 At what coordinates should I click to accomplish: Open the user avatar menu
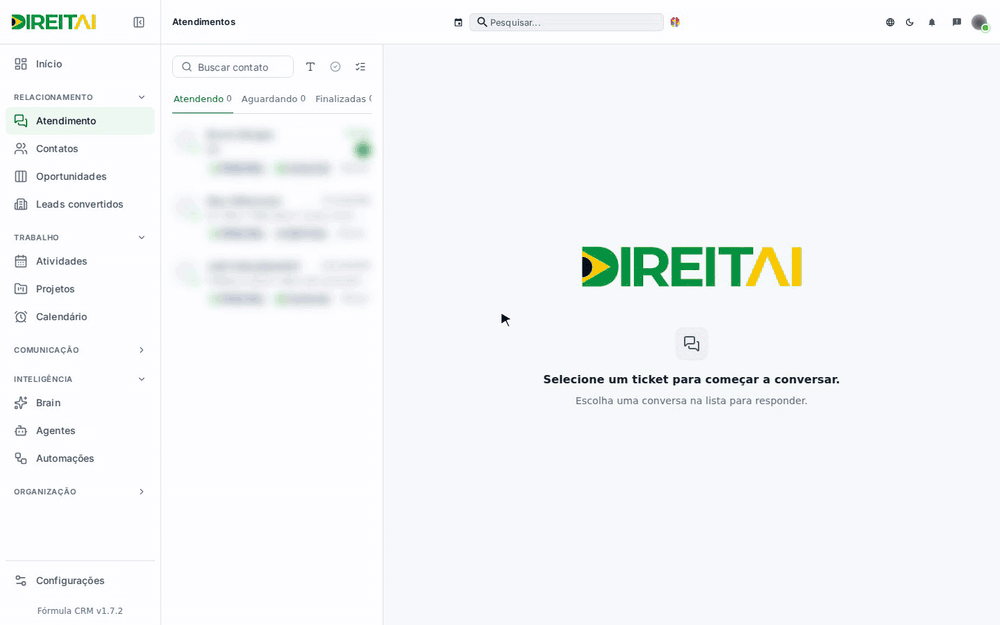click(979, 22)
